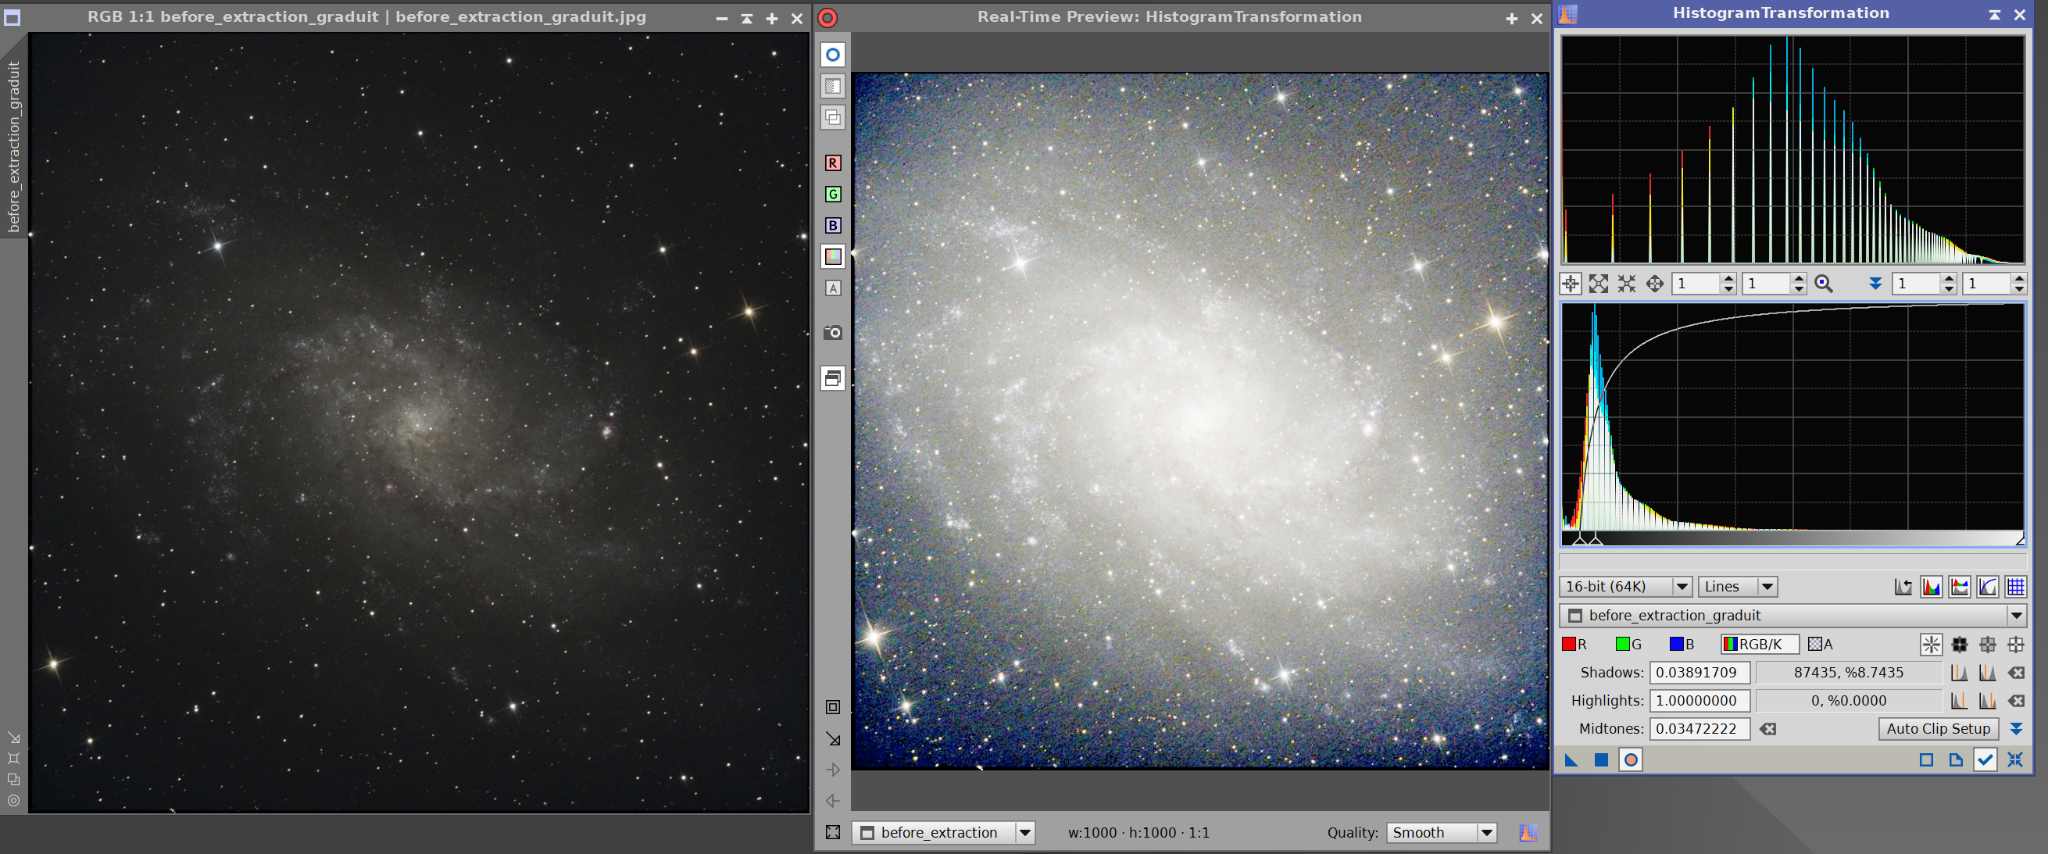The width and height of the screenshot is (2048, 854).
Task: Click New Instance triangle icon
Action: [1571, 760]
